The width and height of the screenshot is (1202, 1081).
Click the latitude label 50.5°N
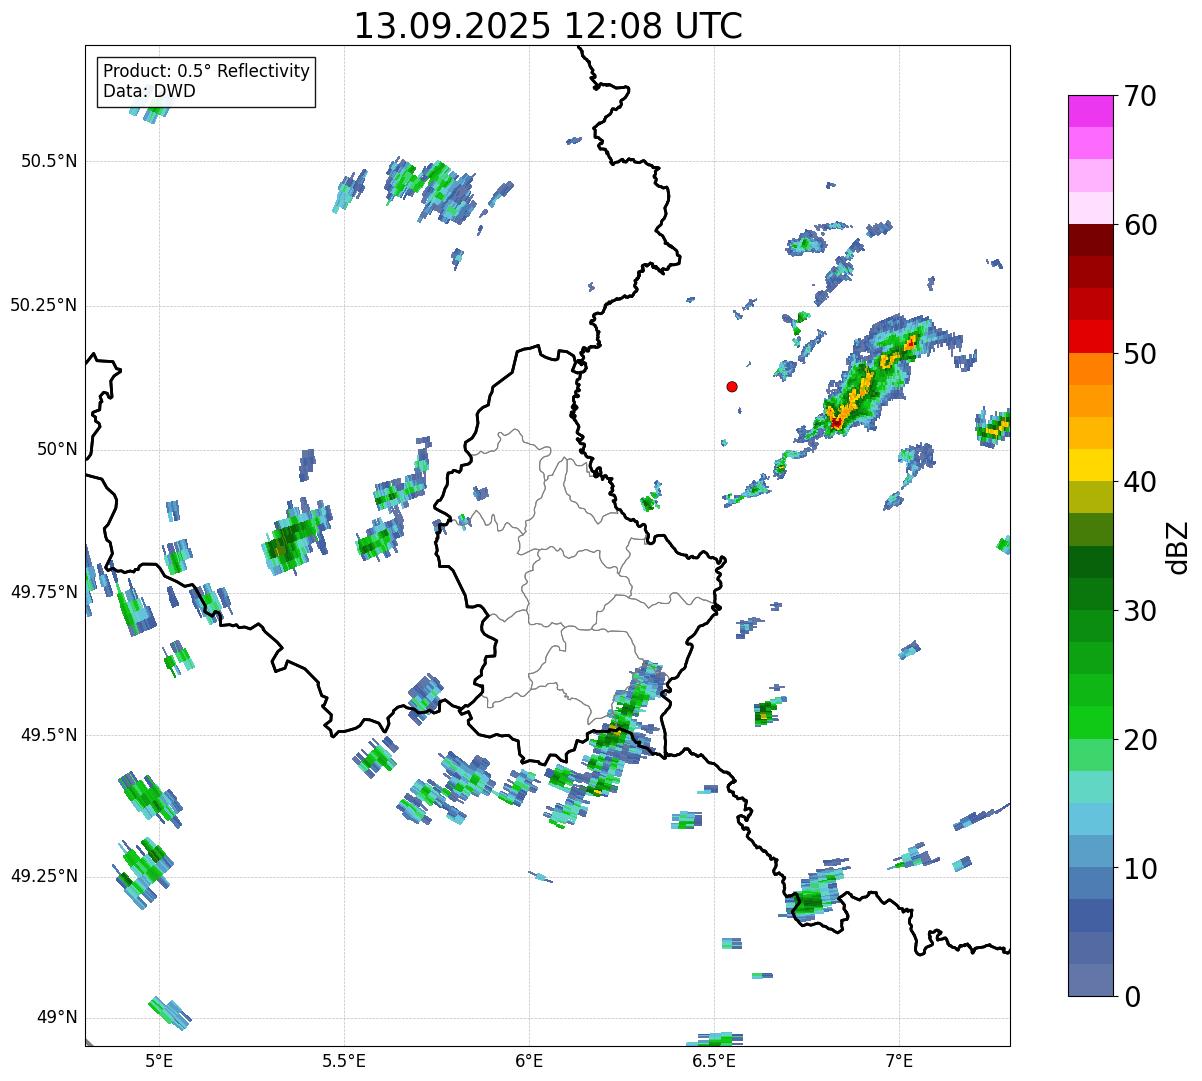pyautogui.click(x=49, y=161)
